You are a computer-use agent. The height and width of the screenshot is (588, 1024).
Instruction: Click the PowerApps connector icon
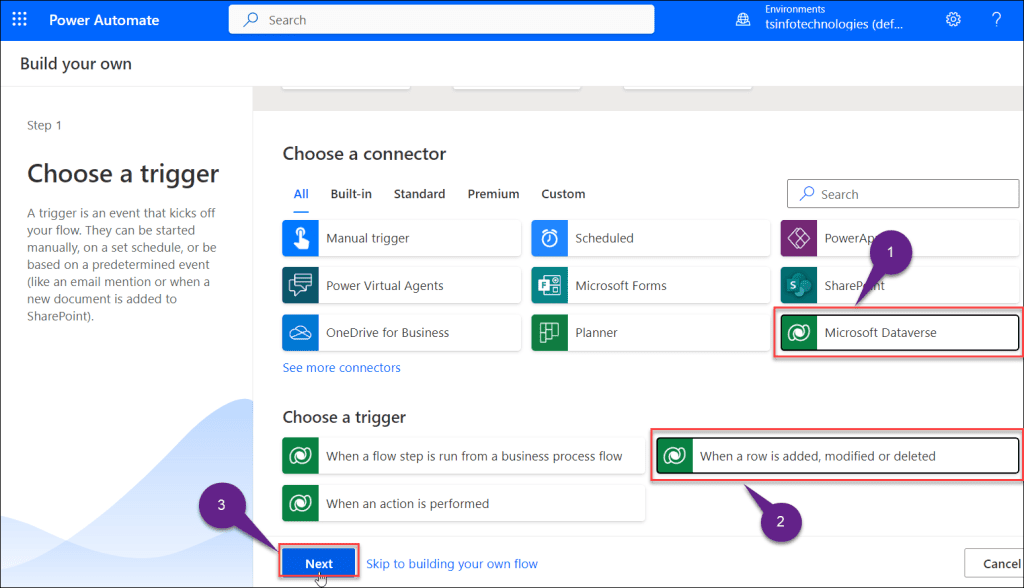(799, 238)
